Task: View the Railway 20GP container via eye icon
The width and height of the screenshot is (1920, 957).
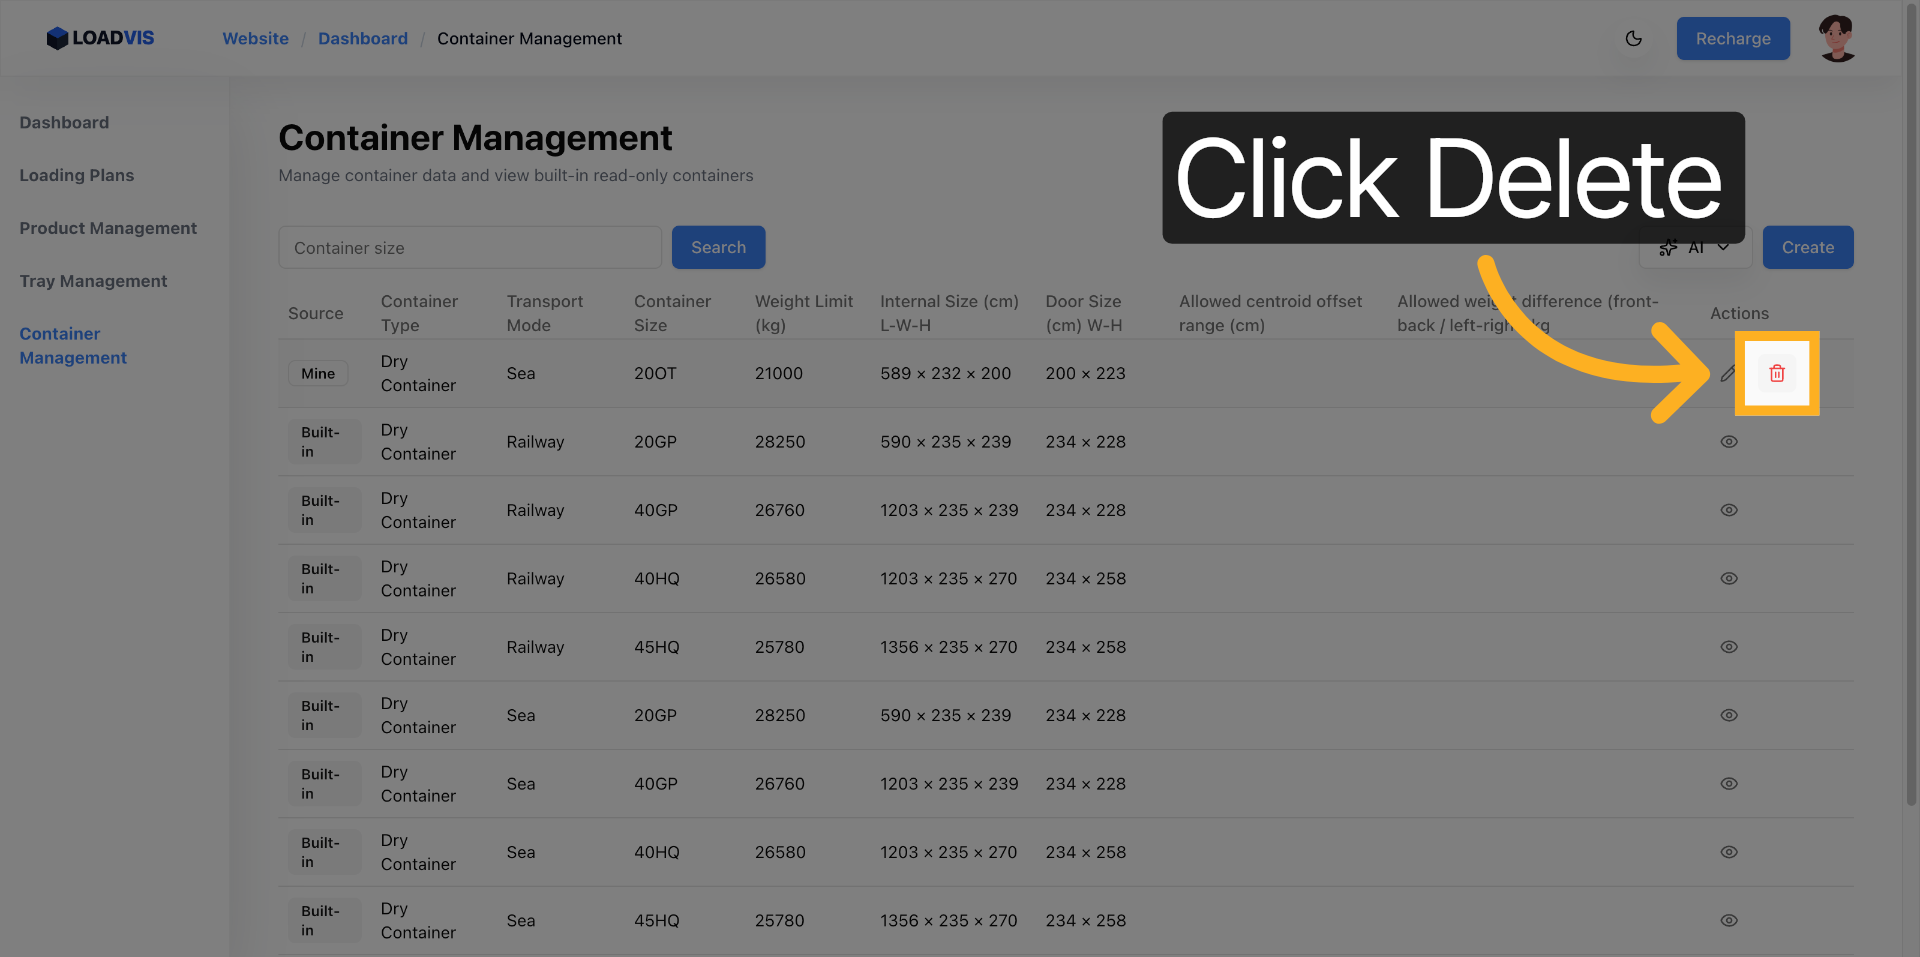Action: (1728, 442)
